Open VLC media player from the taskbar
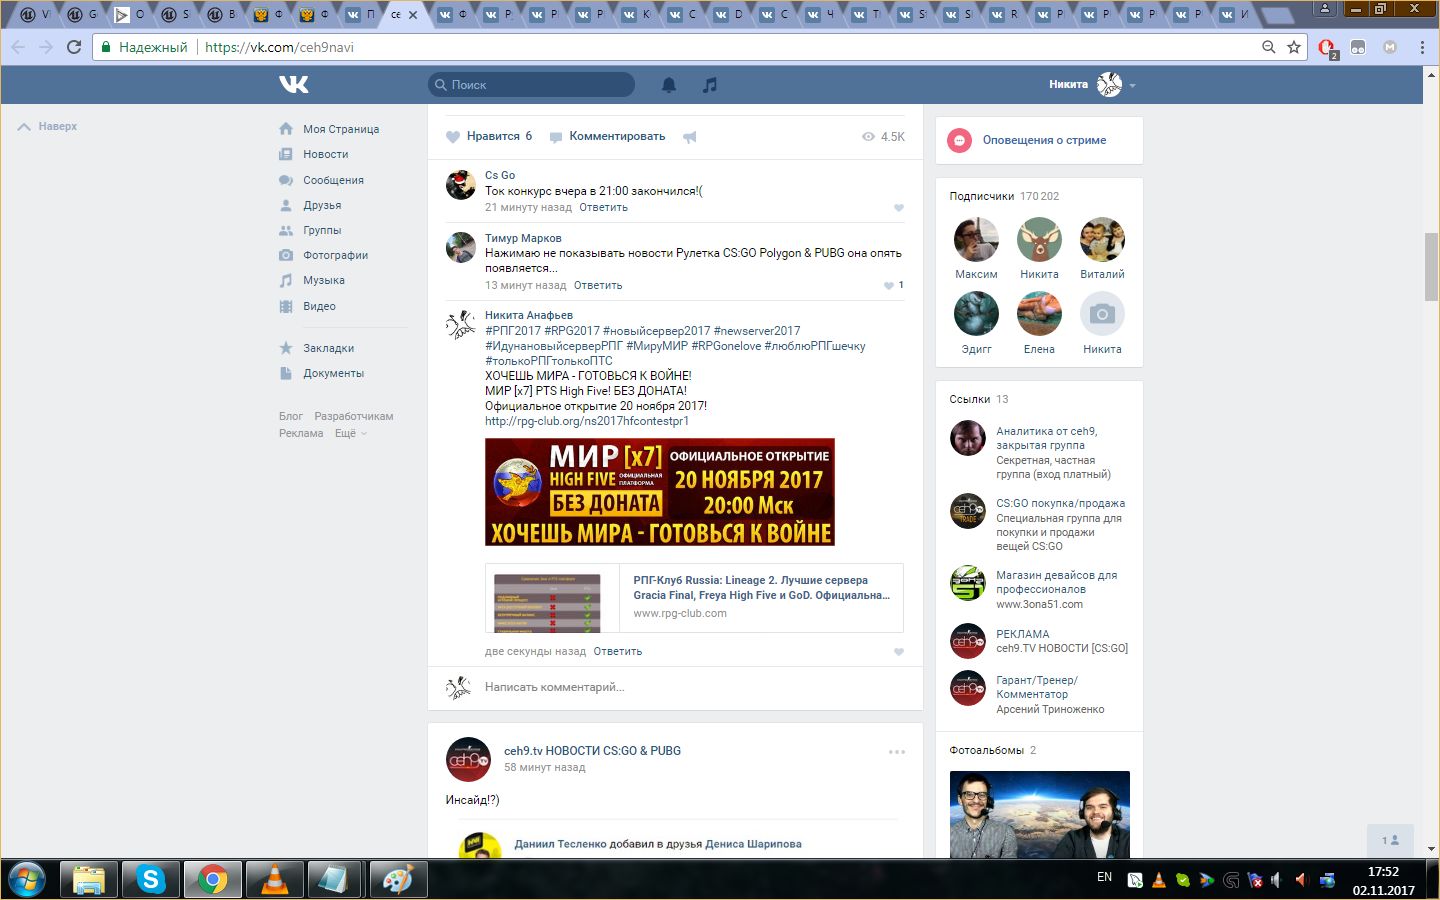1440x900 pixels. point(273,879)
